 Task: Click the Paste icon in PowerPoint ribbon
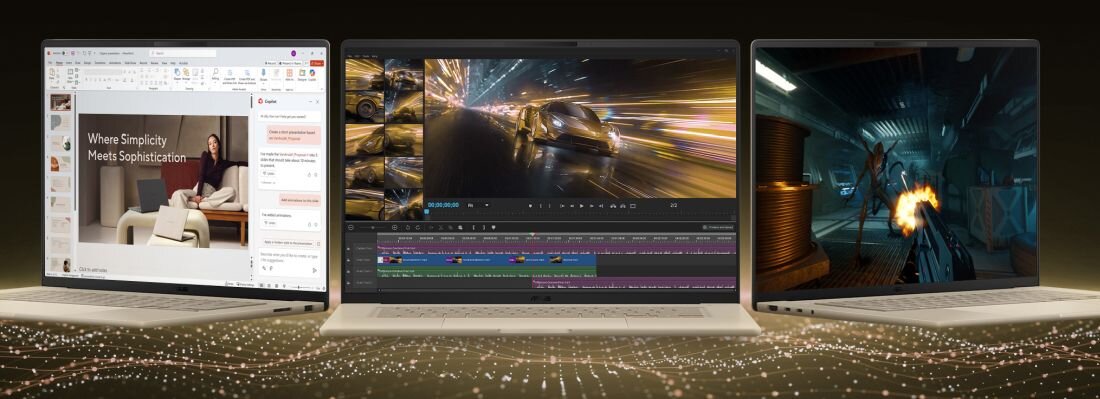tap(52, 73)
